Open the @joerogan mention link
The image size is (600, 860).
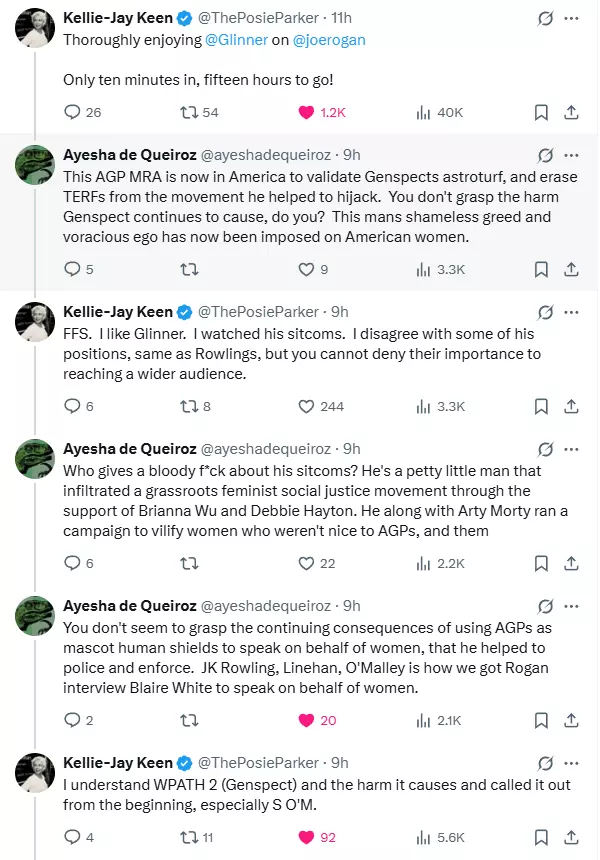(x=329, y=40)
